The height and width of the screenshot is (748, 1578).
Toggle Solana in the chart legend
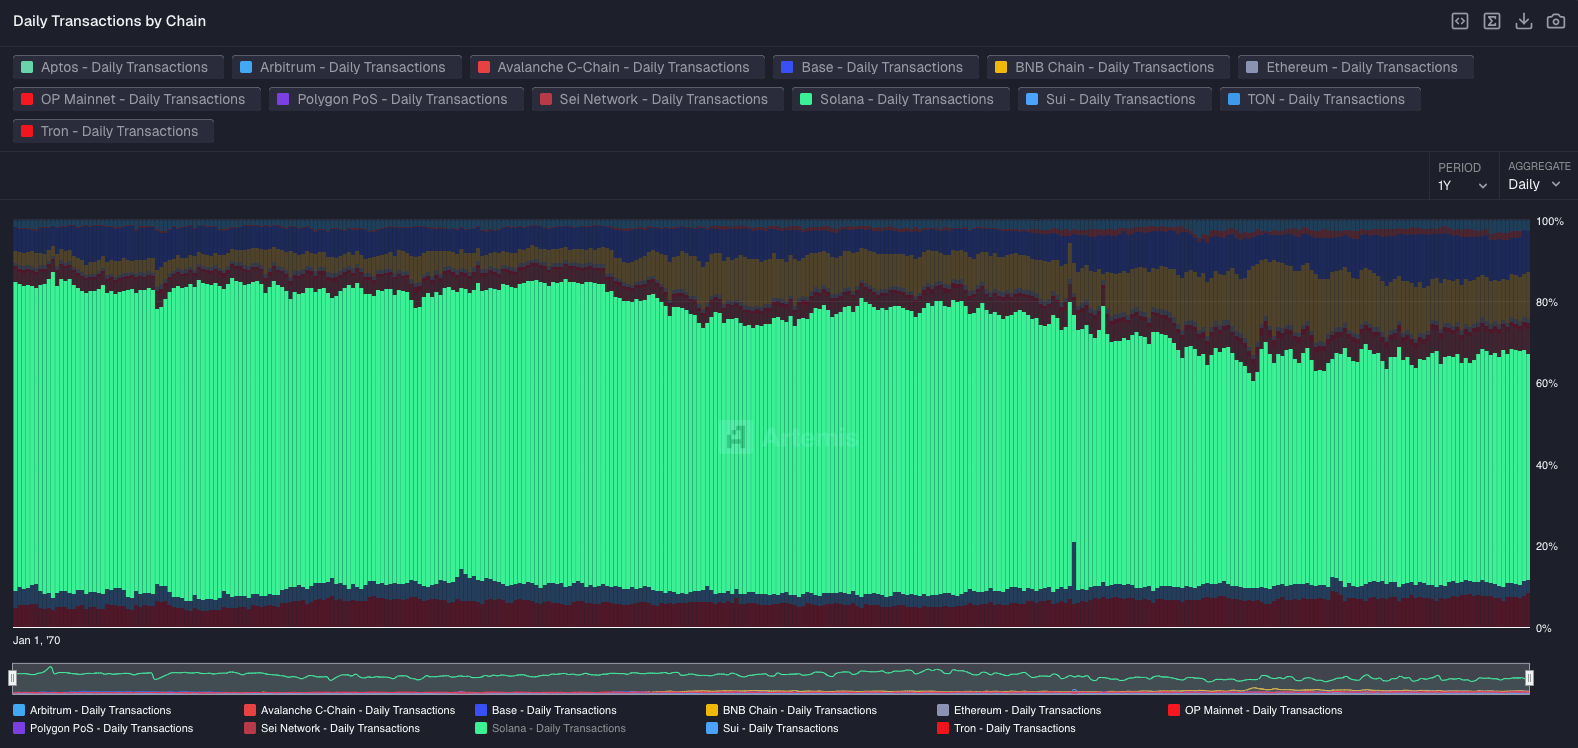click(x=558, y=728)
